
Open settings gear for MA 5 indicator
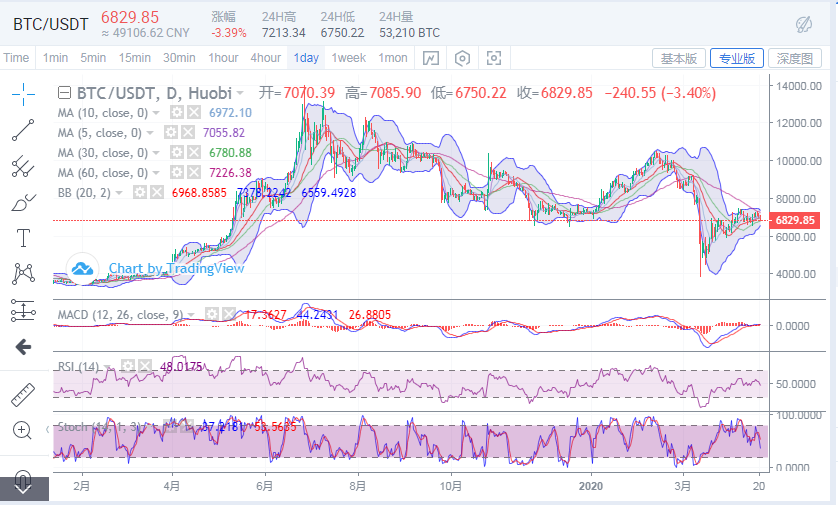click(170, 133)
